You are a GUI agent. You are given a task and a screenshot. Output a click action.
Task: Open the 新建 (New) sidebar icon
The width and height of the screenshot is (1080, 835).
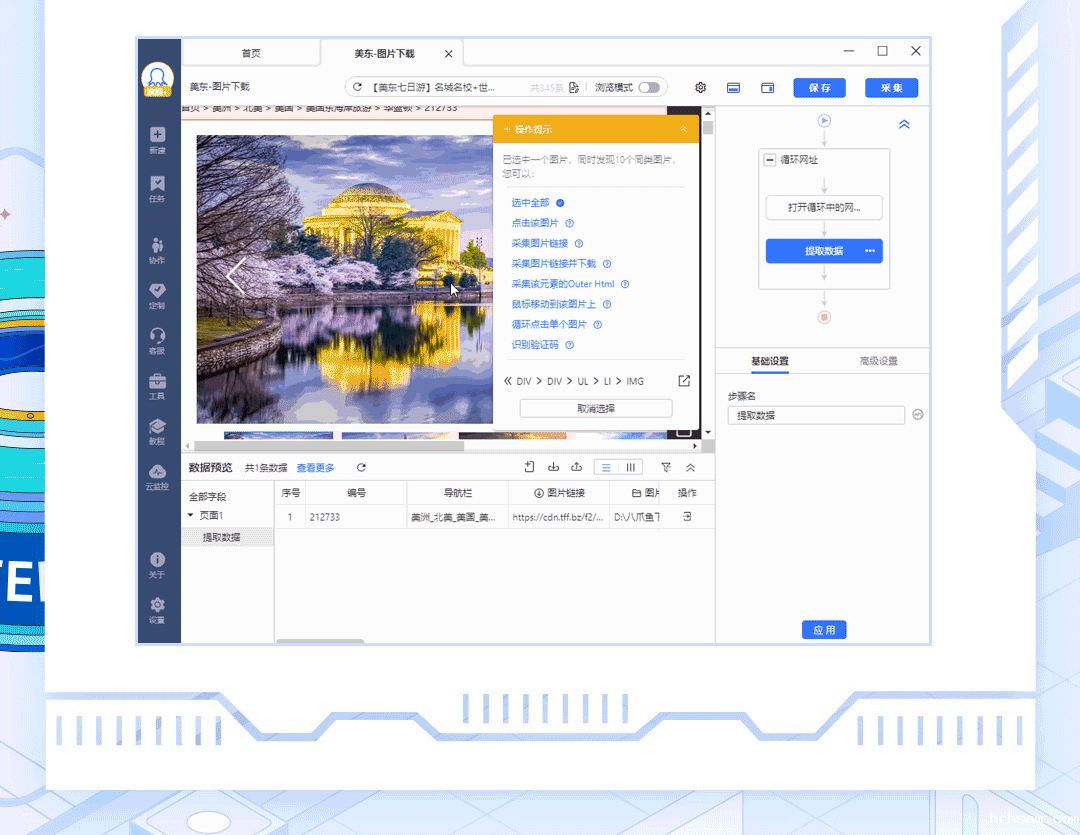coord(158,137)
